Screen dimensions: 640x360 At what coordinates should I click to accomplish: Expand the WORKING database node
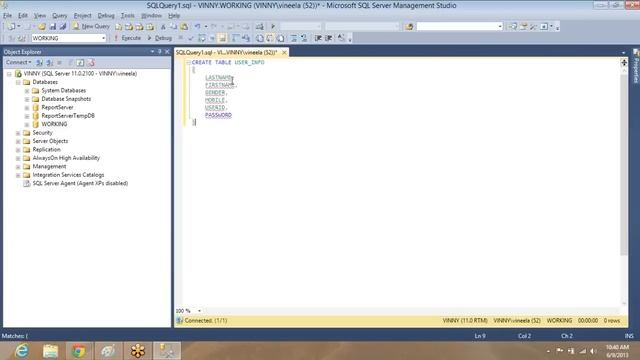click(27, 124)
